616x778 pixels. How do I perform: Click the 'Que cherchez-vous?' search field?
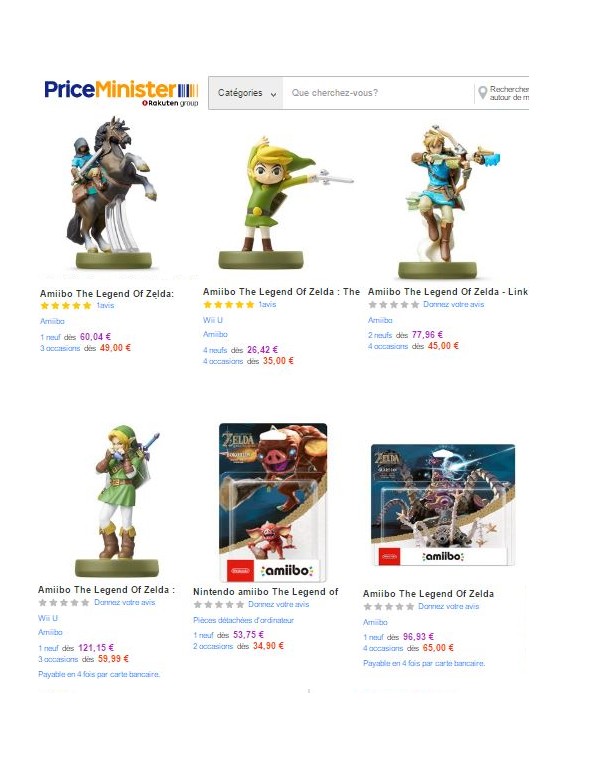[x=378, y=93]
